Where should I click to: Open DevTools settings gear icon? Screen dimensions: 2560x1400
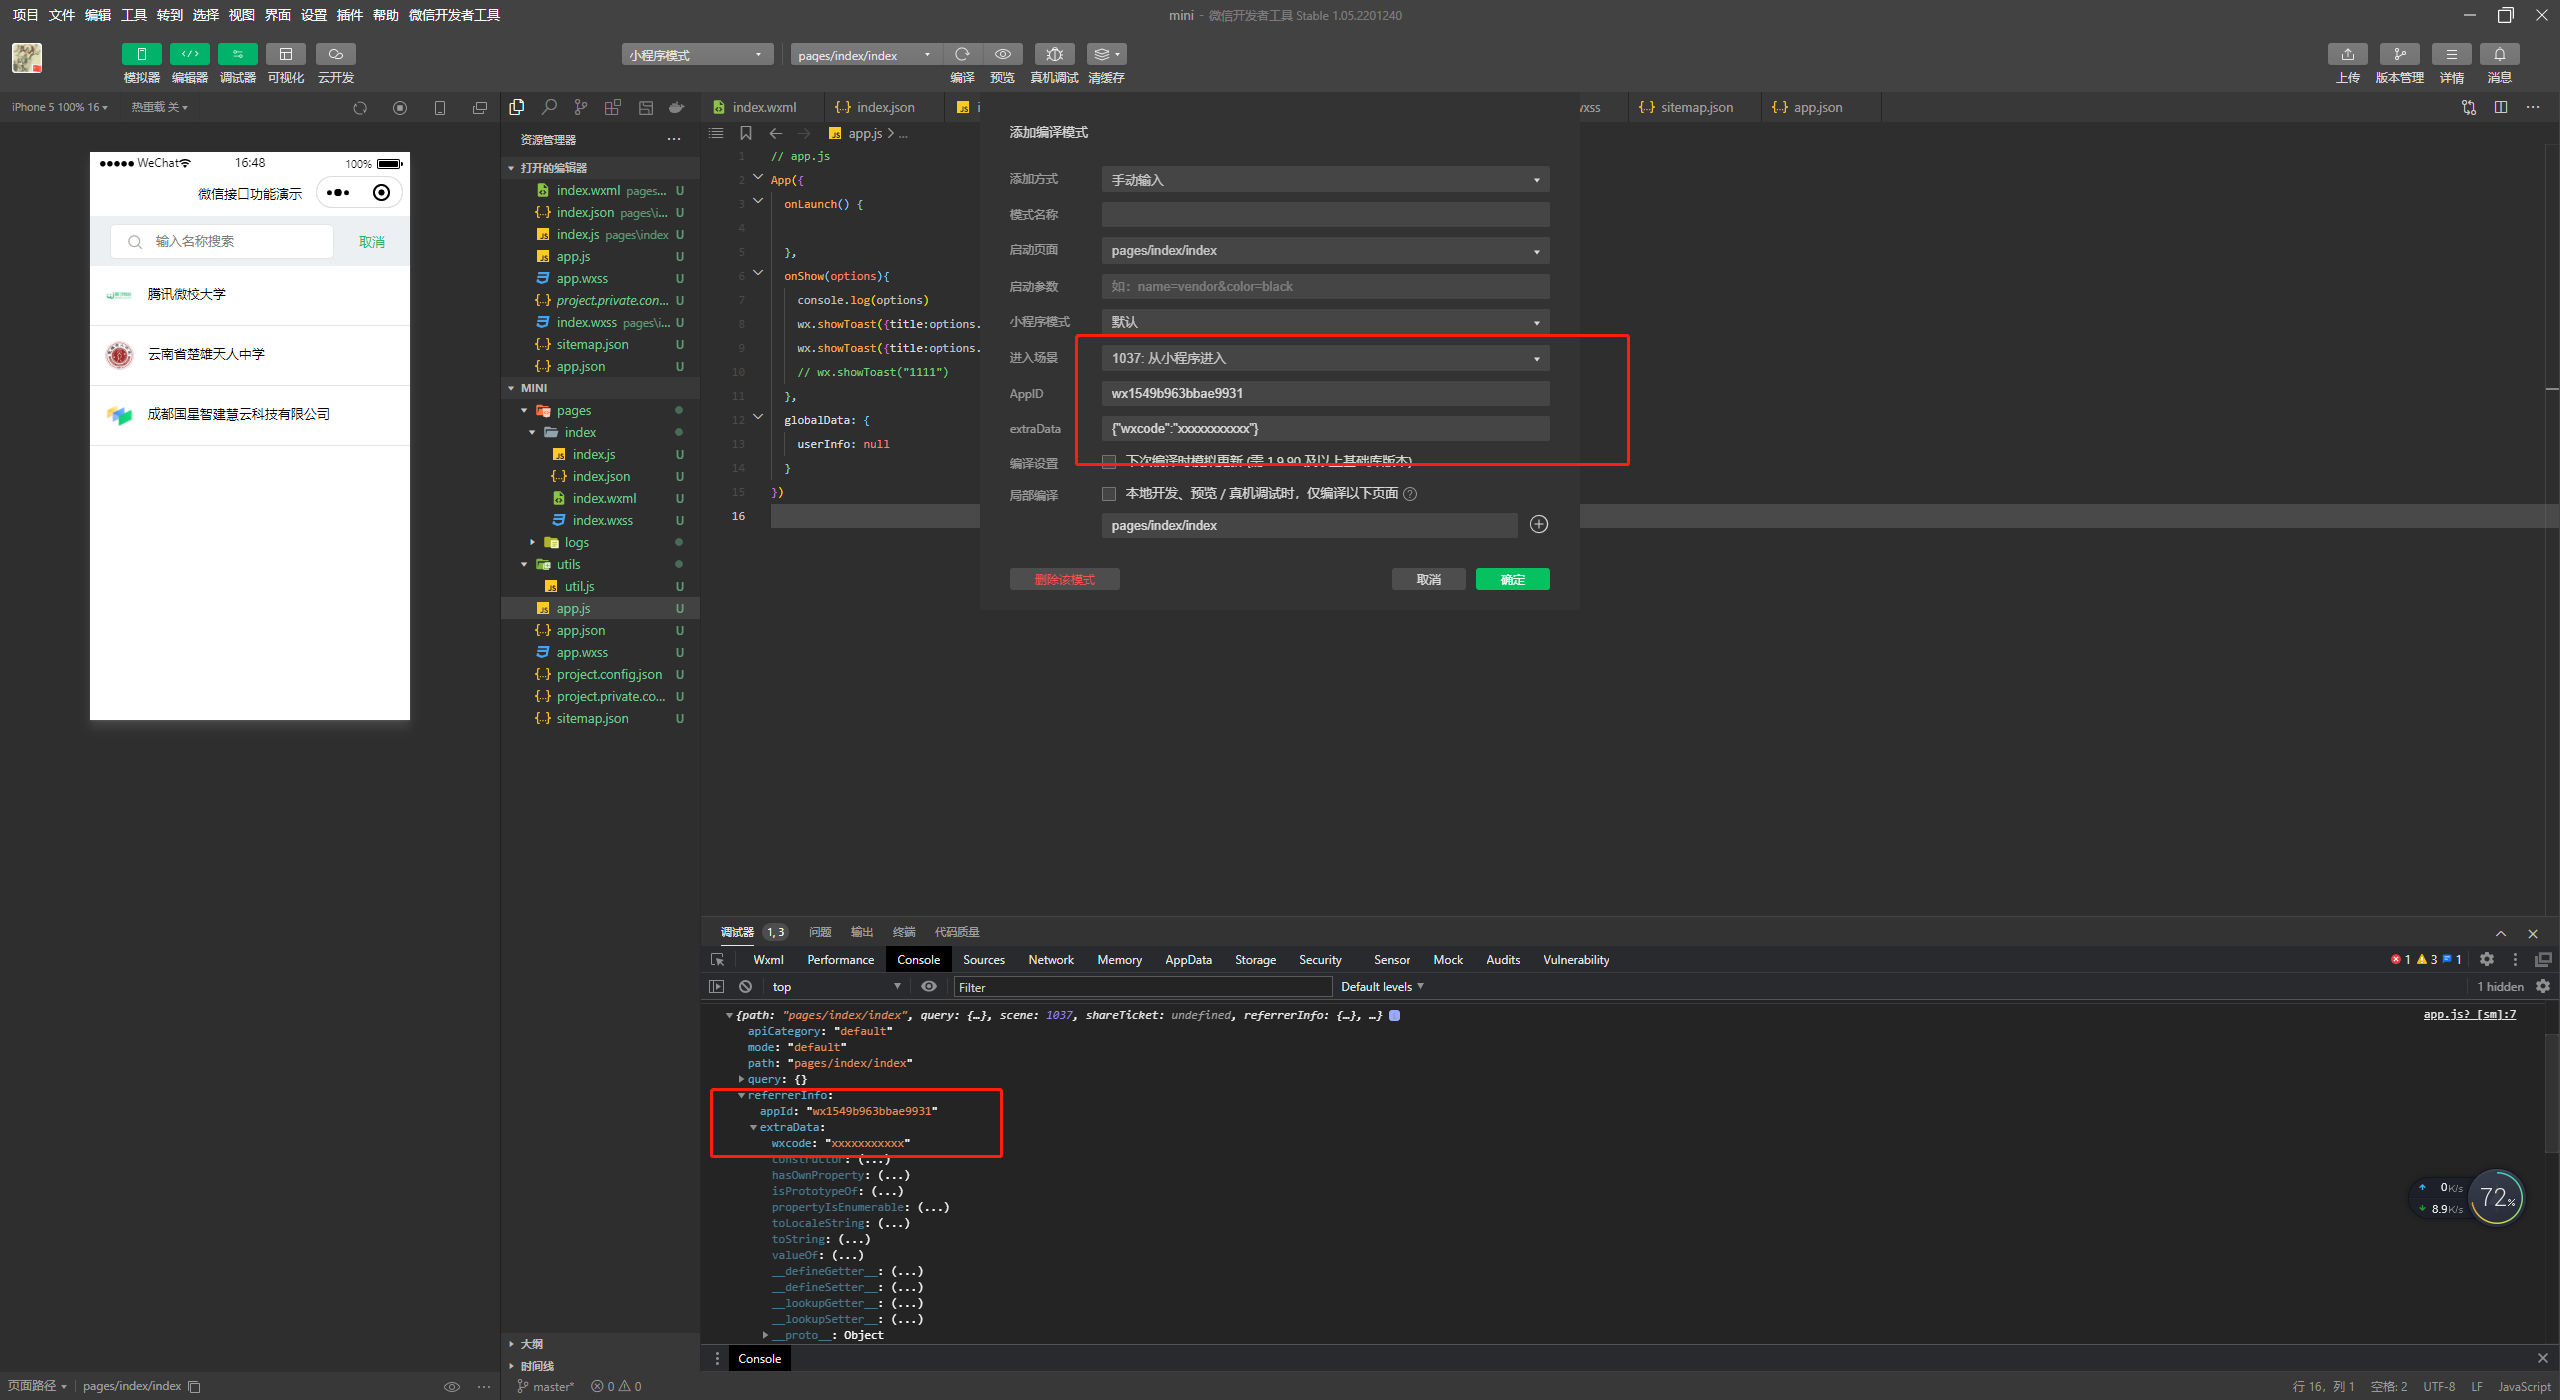tap(2487, 960)
